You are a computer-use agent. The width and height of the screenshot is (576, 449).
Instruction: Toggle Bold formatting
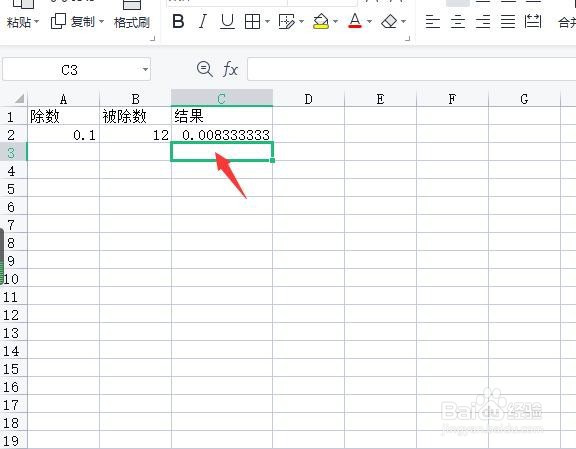pos(178,21)
